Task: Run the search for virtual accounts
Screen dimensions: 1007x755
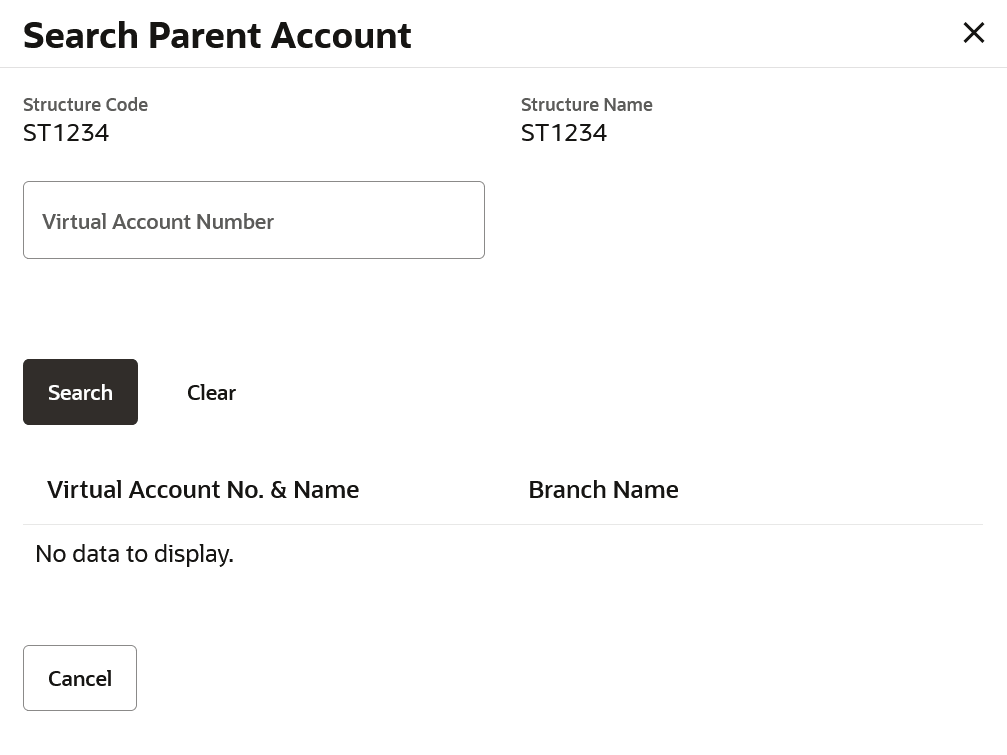Action: 80,392
